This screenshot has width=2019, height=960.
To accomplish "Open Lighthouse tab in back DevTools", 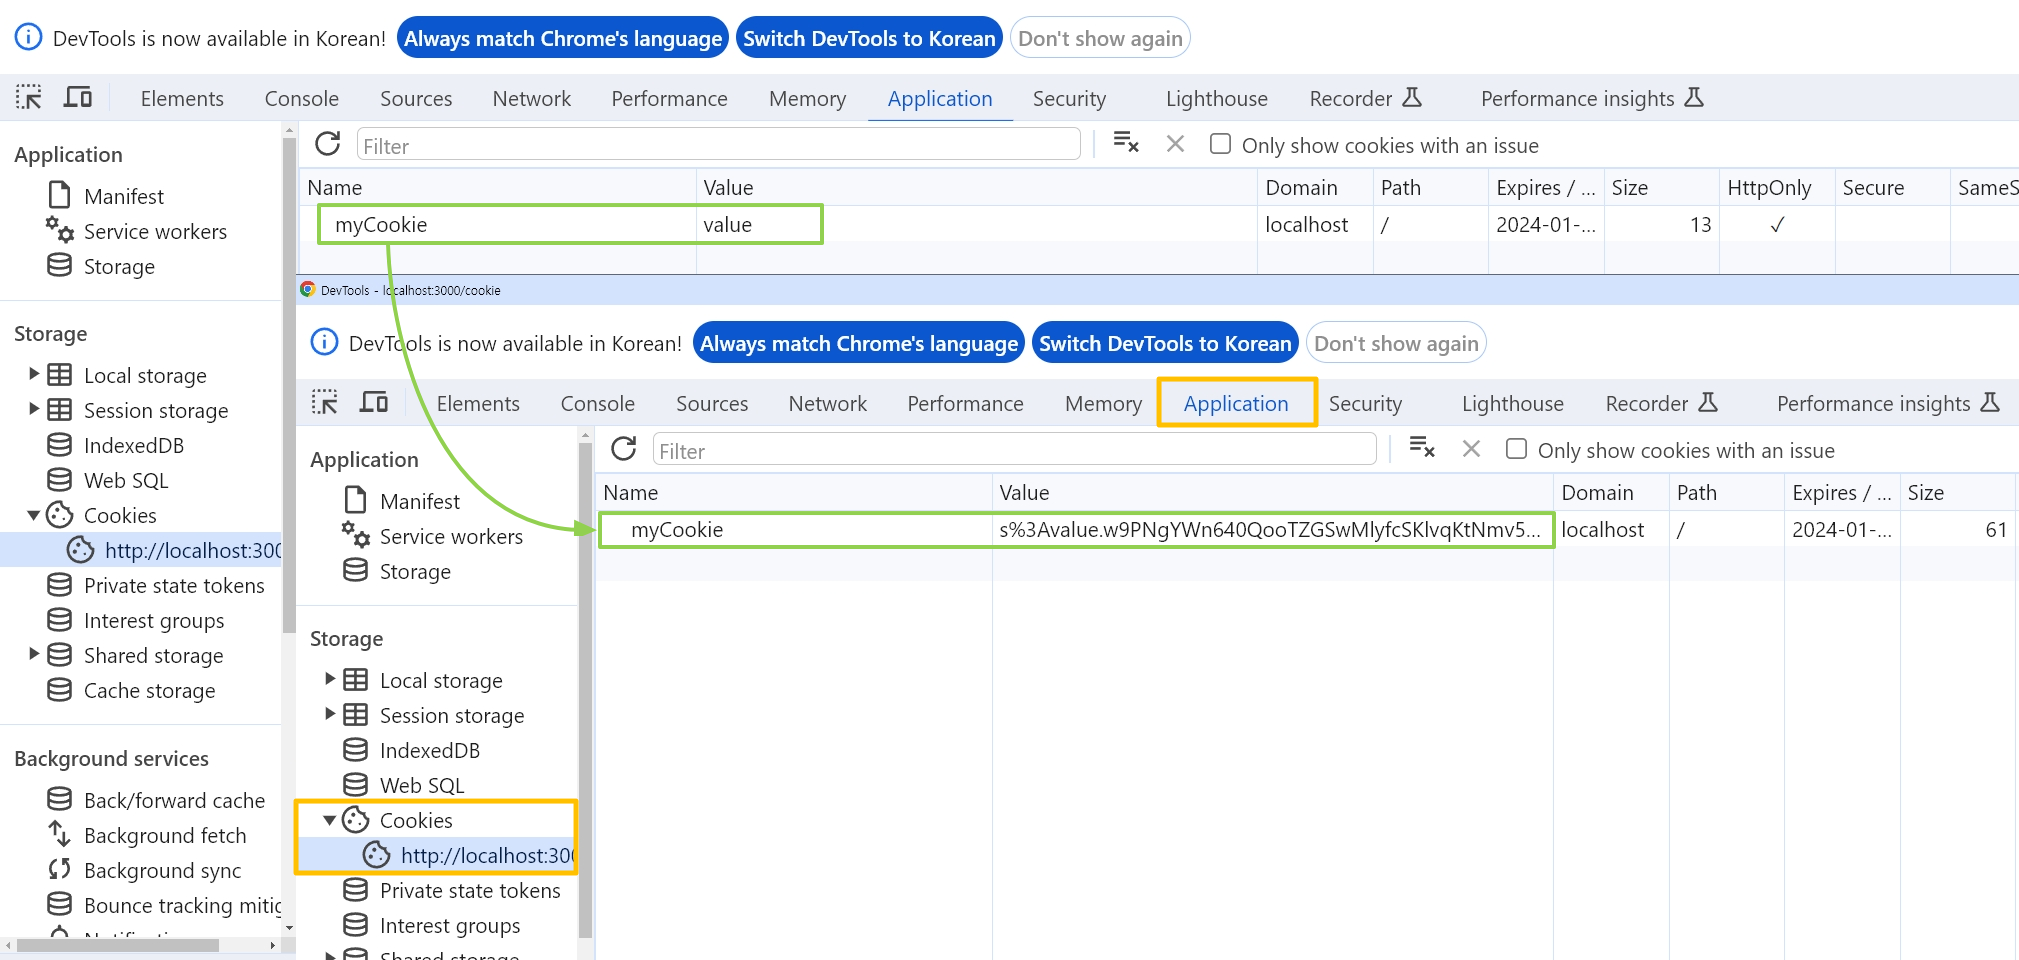I will [x=1216, y=98].
